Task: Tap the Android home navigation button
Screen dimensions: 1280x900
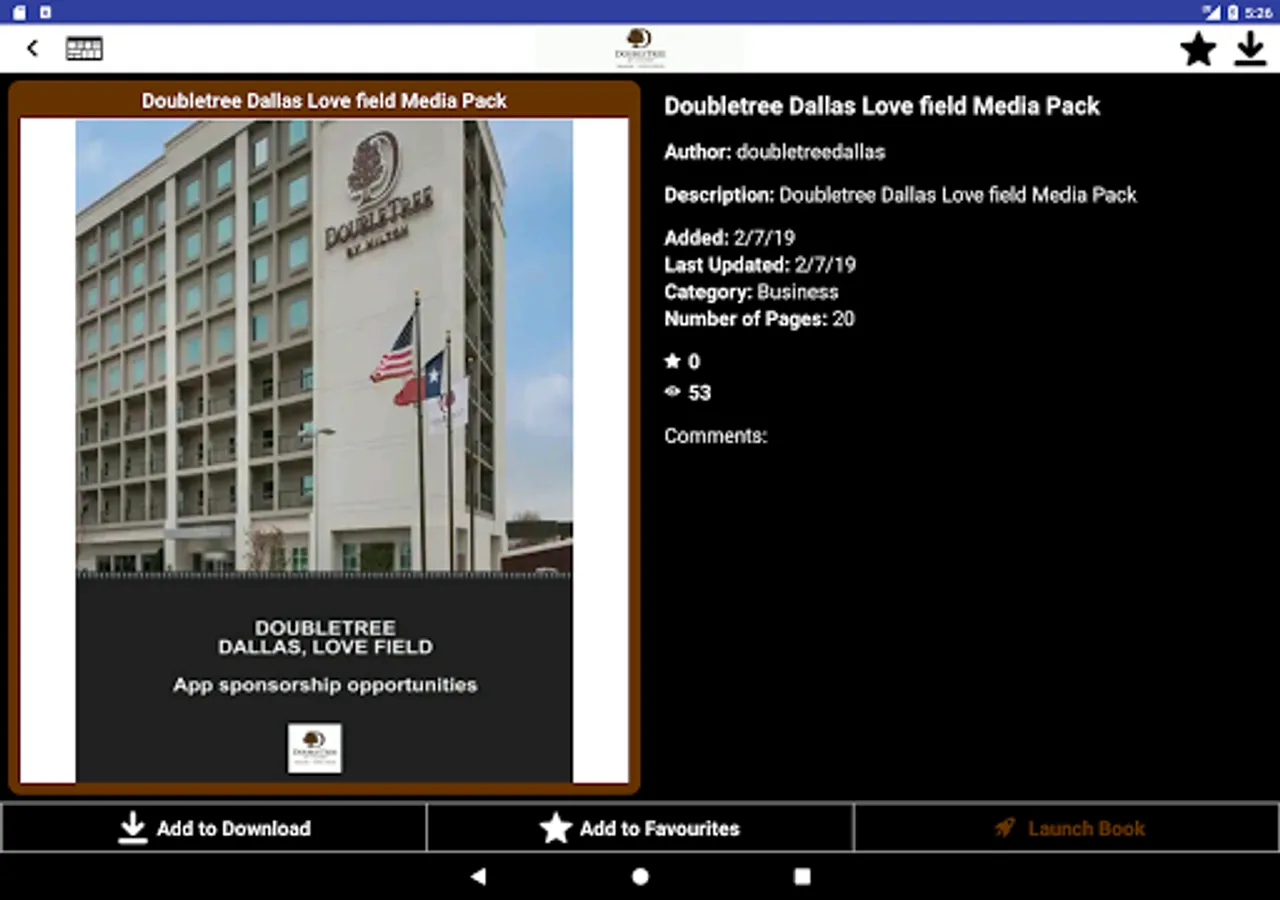Action: [x=640, y=876]
